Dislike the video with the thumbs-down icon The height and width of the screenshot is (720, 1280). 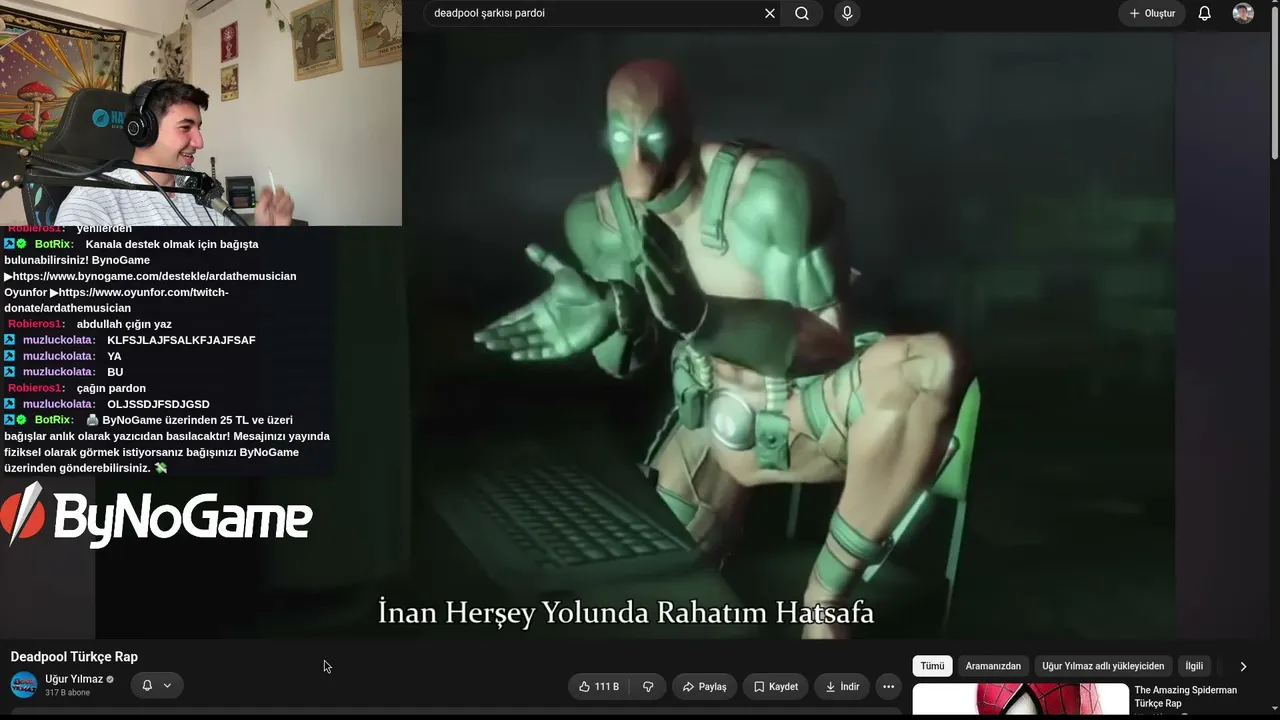[648, 687]
